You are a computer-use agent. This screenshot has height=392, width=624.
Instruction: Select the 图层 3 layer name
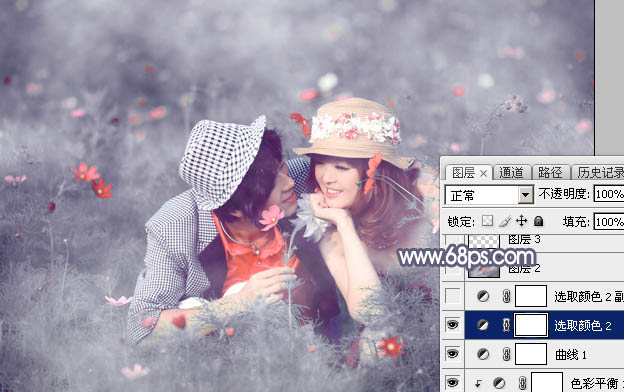pos(524,240)
